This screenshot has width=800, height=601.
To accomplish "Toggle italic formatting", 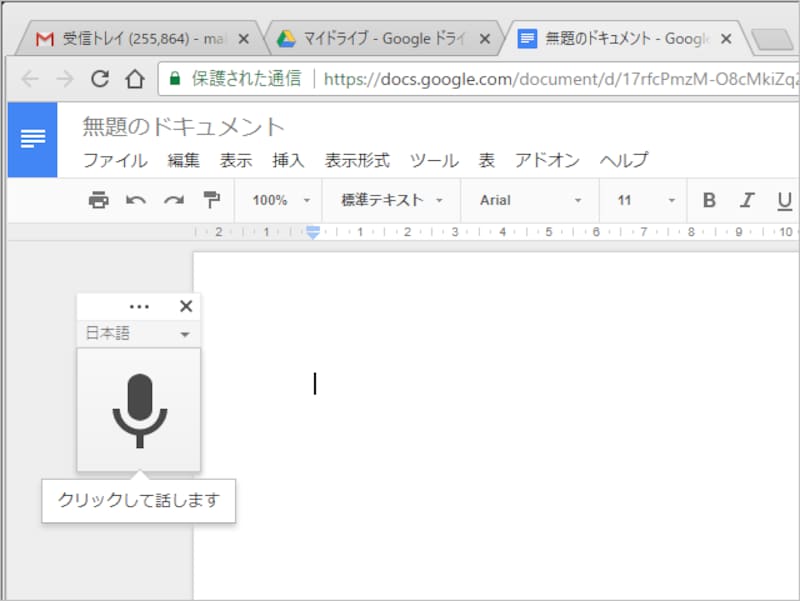I will click(x=747, y=200).
